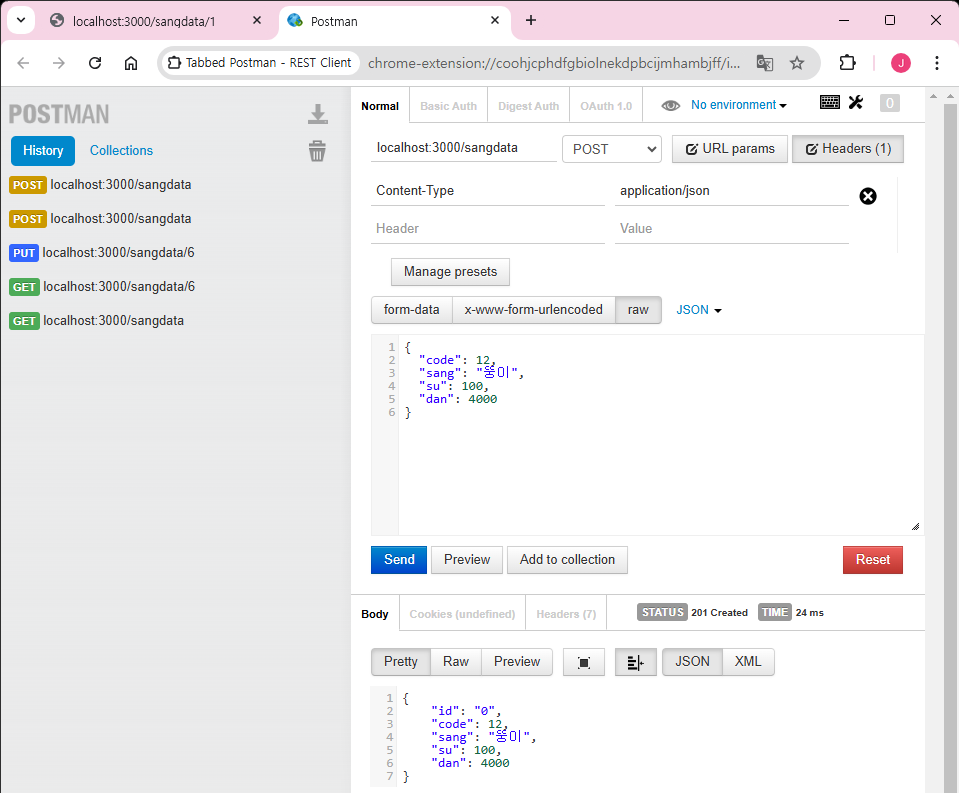The image size is (959, 793).
Task: Click the empty header Value field
Action: click(731, 229)
